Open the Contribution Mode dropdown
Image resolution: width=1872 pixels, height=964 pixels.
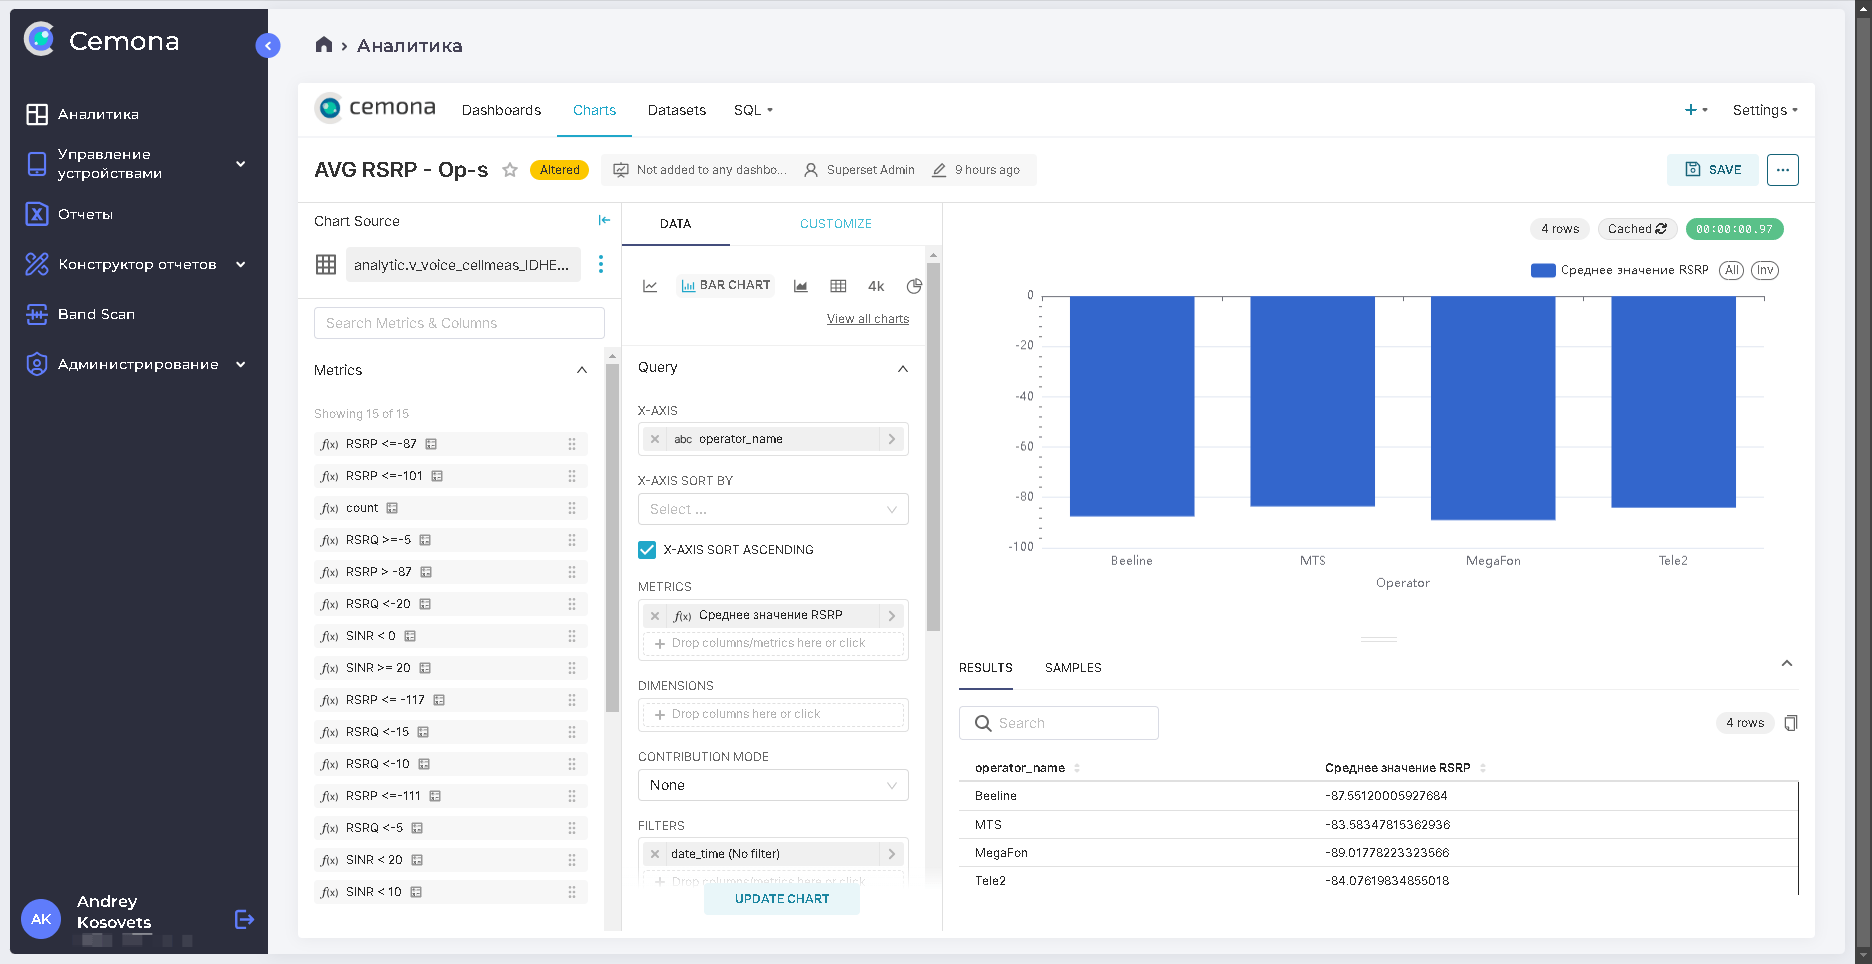tap(773, 785)
